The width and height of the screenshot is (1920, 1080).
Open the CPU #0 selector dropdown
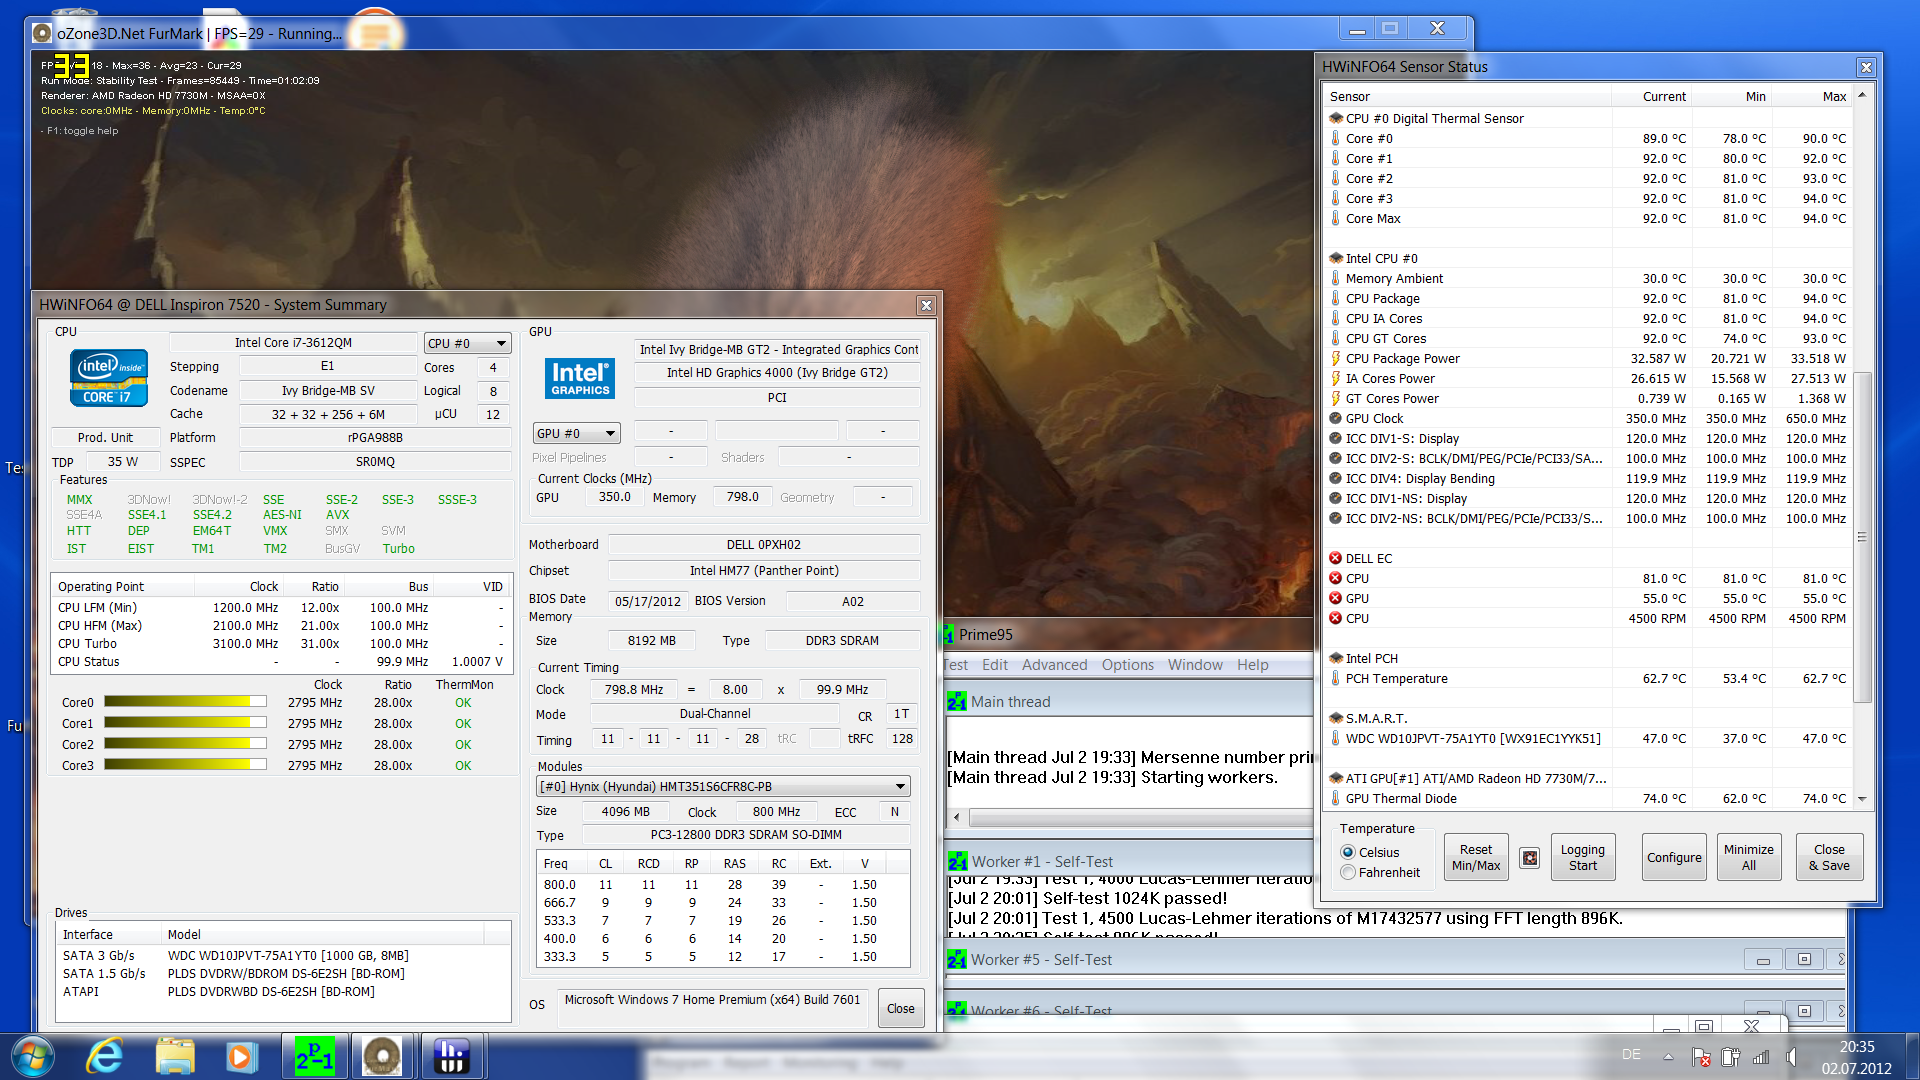(x=467, y=343)
